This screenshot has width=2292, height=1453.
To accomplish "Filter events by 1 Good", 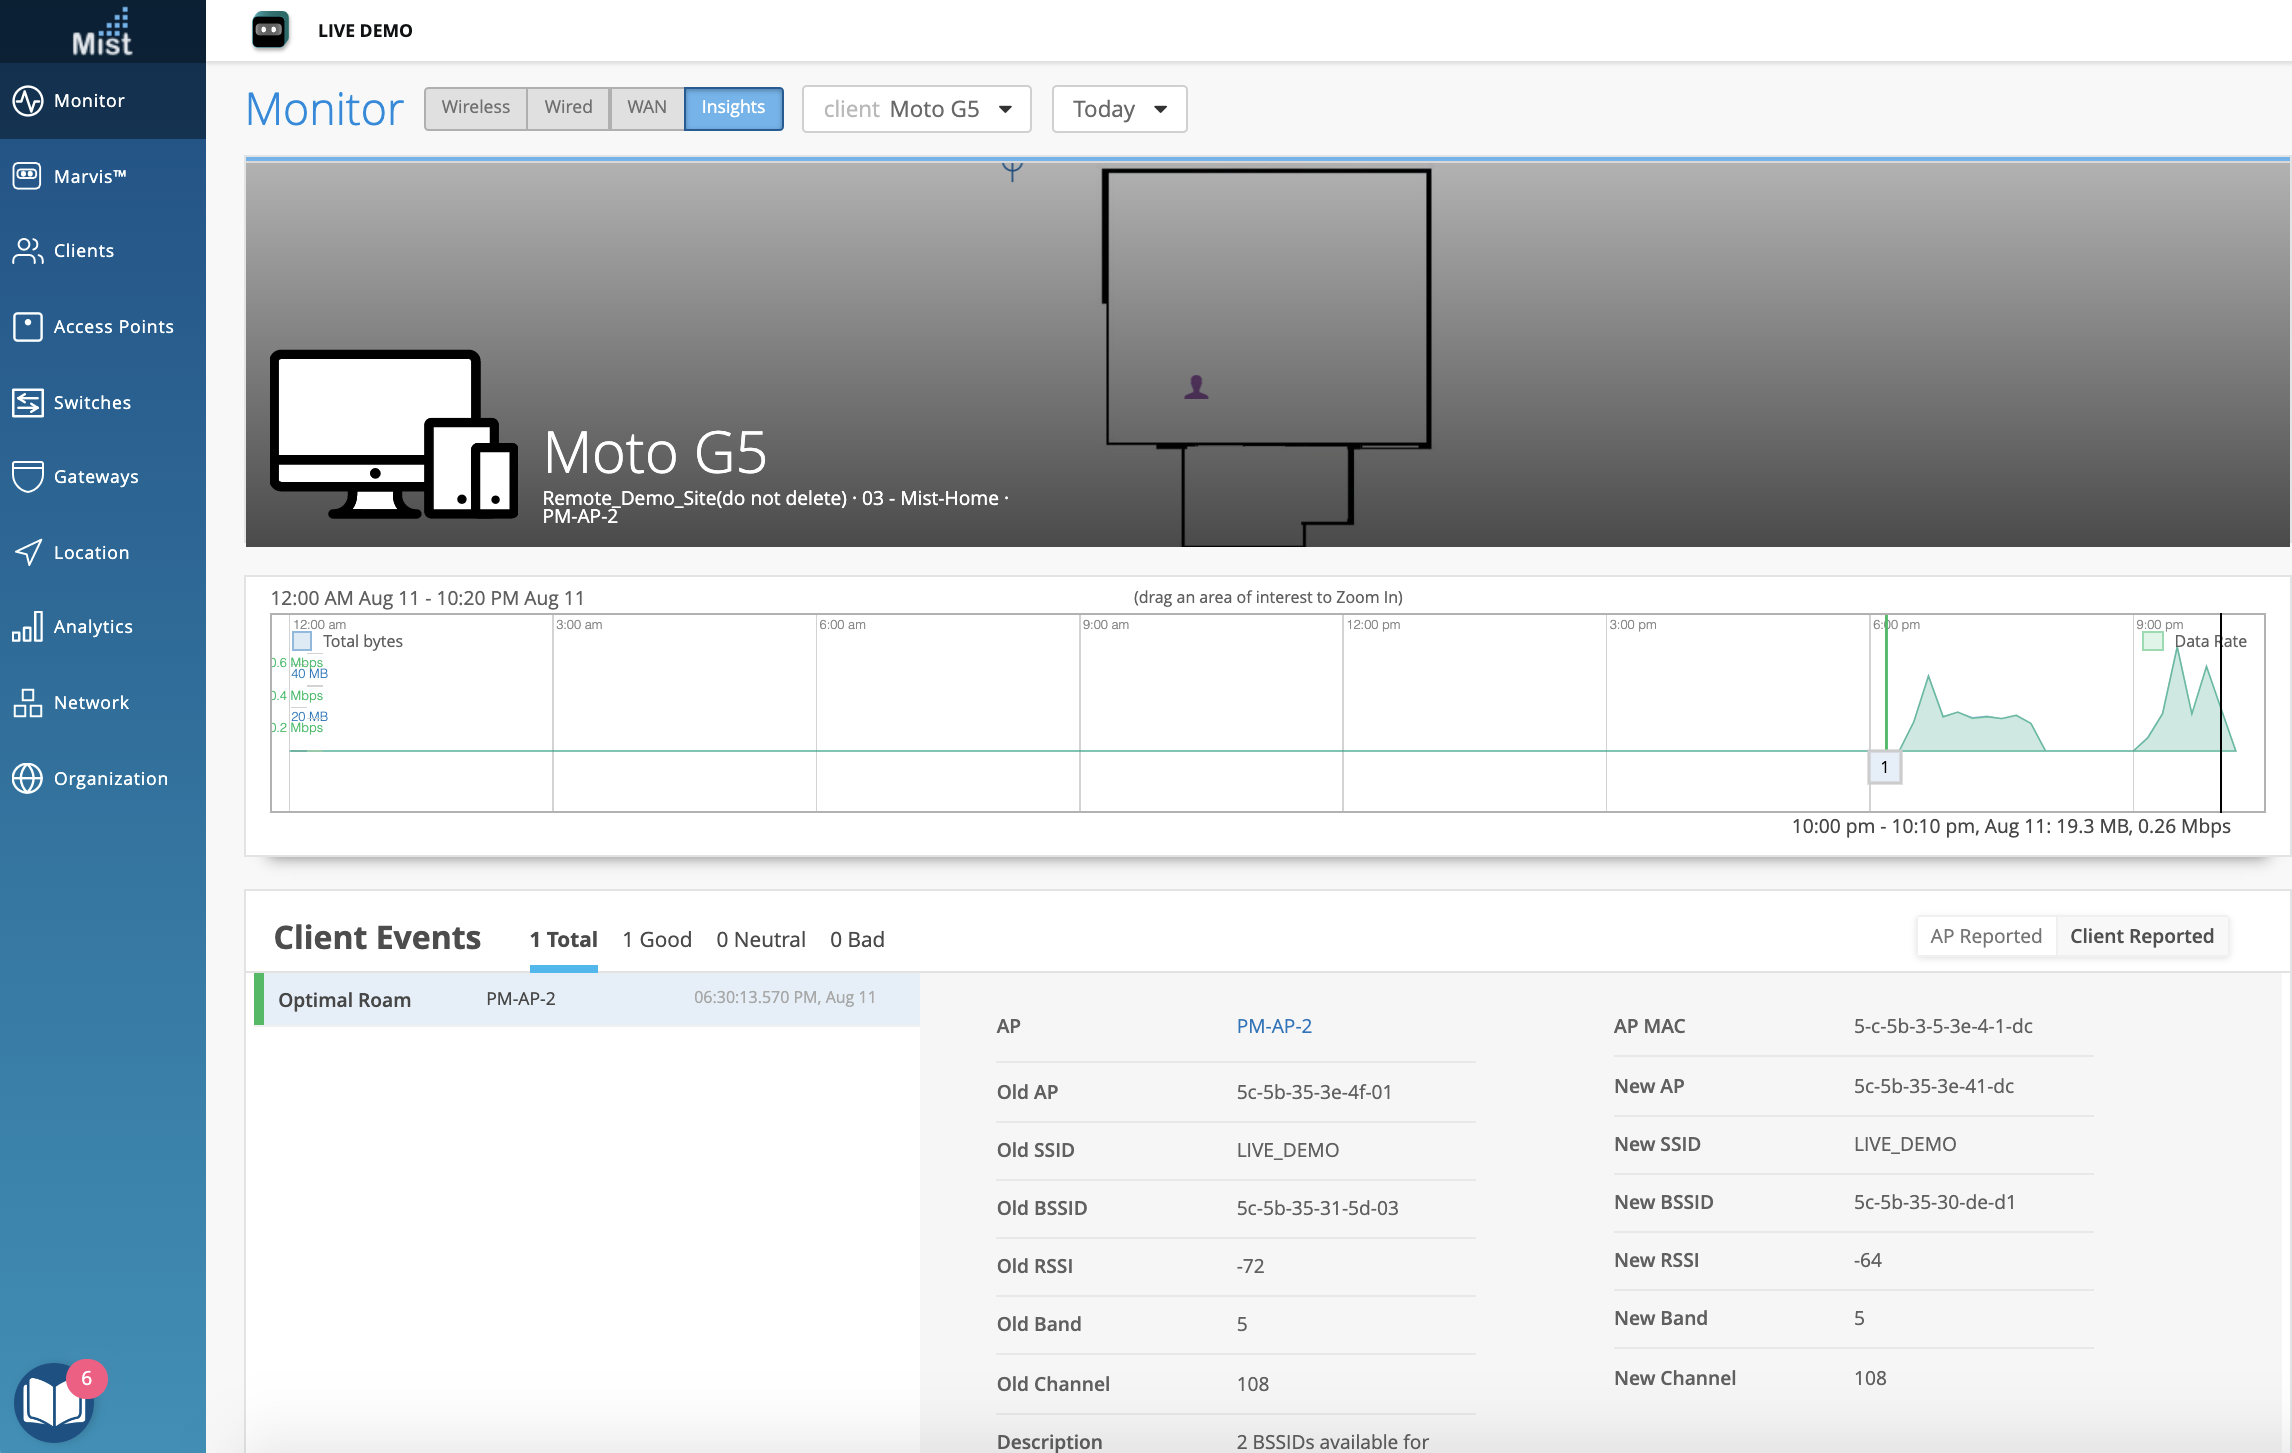I will point(656,939).
